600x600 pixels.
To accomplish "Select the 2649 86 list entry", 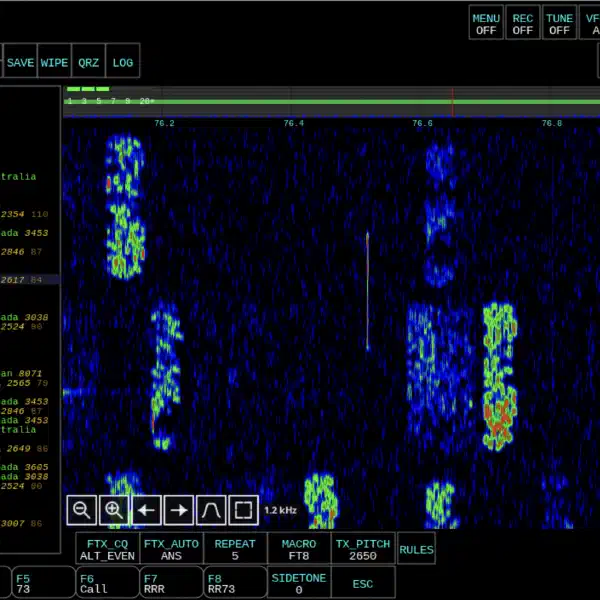I will [24, 448].
